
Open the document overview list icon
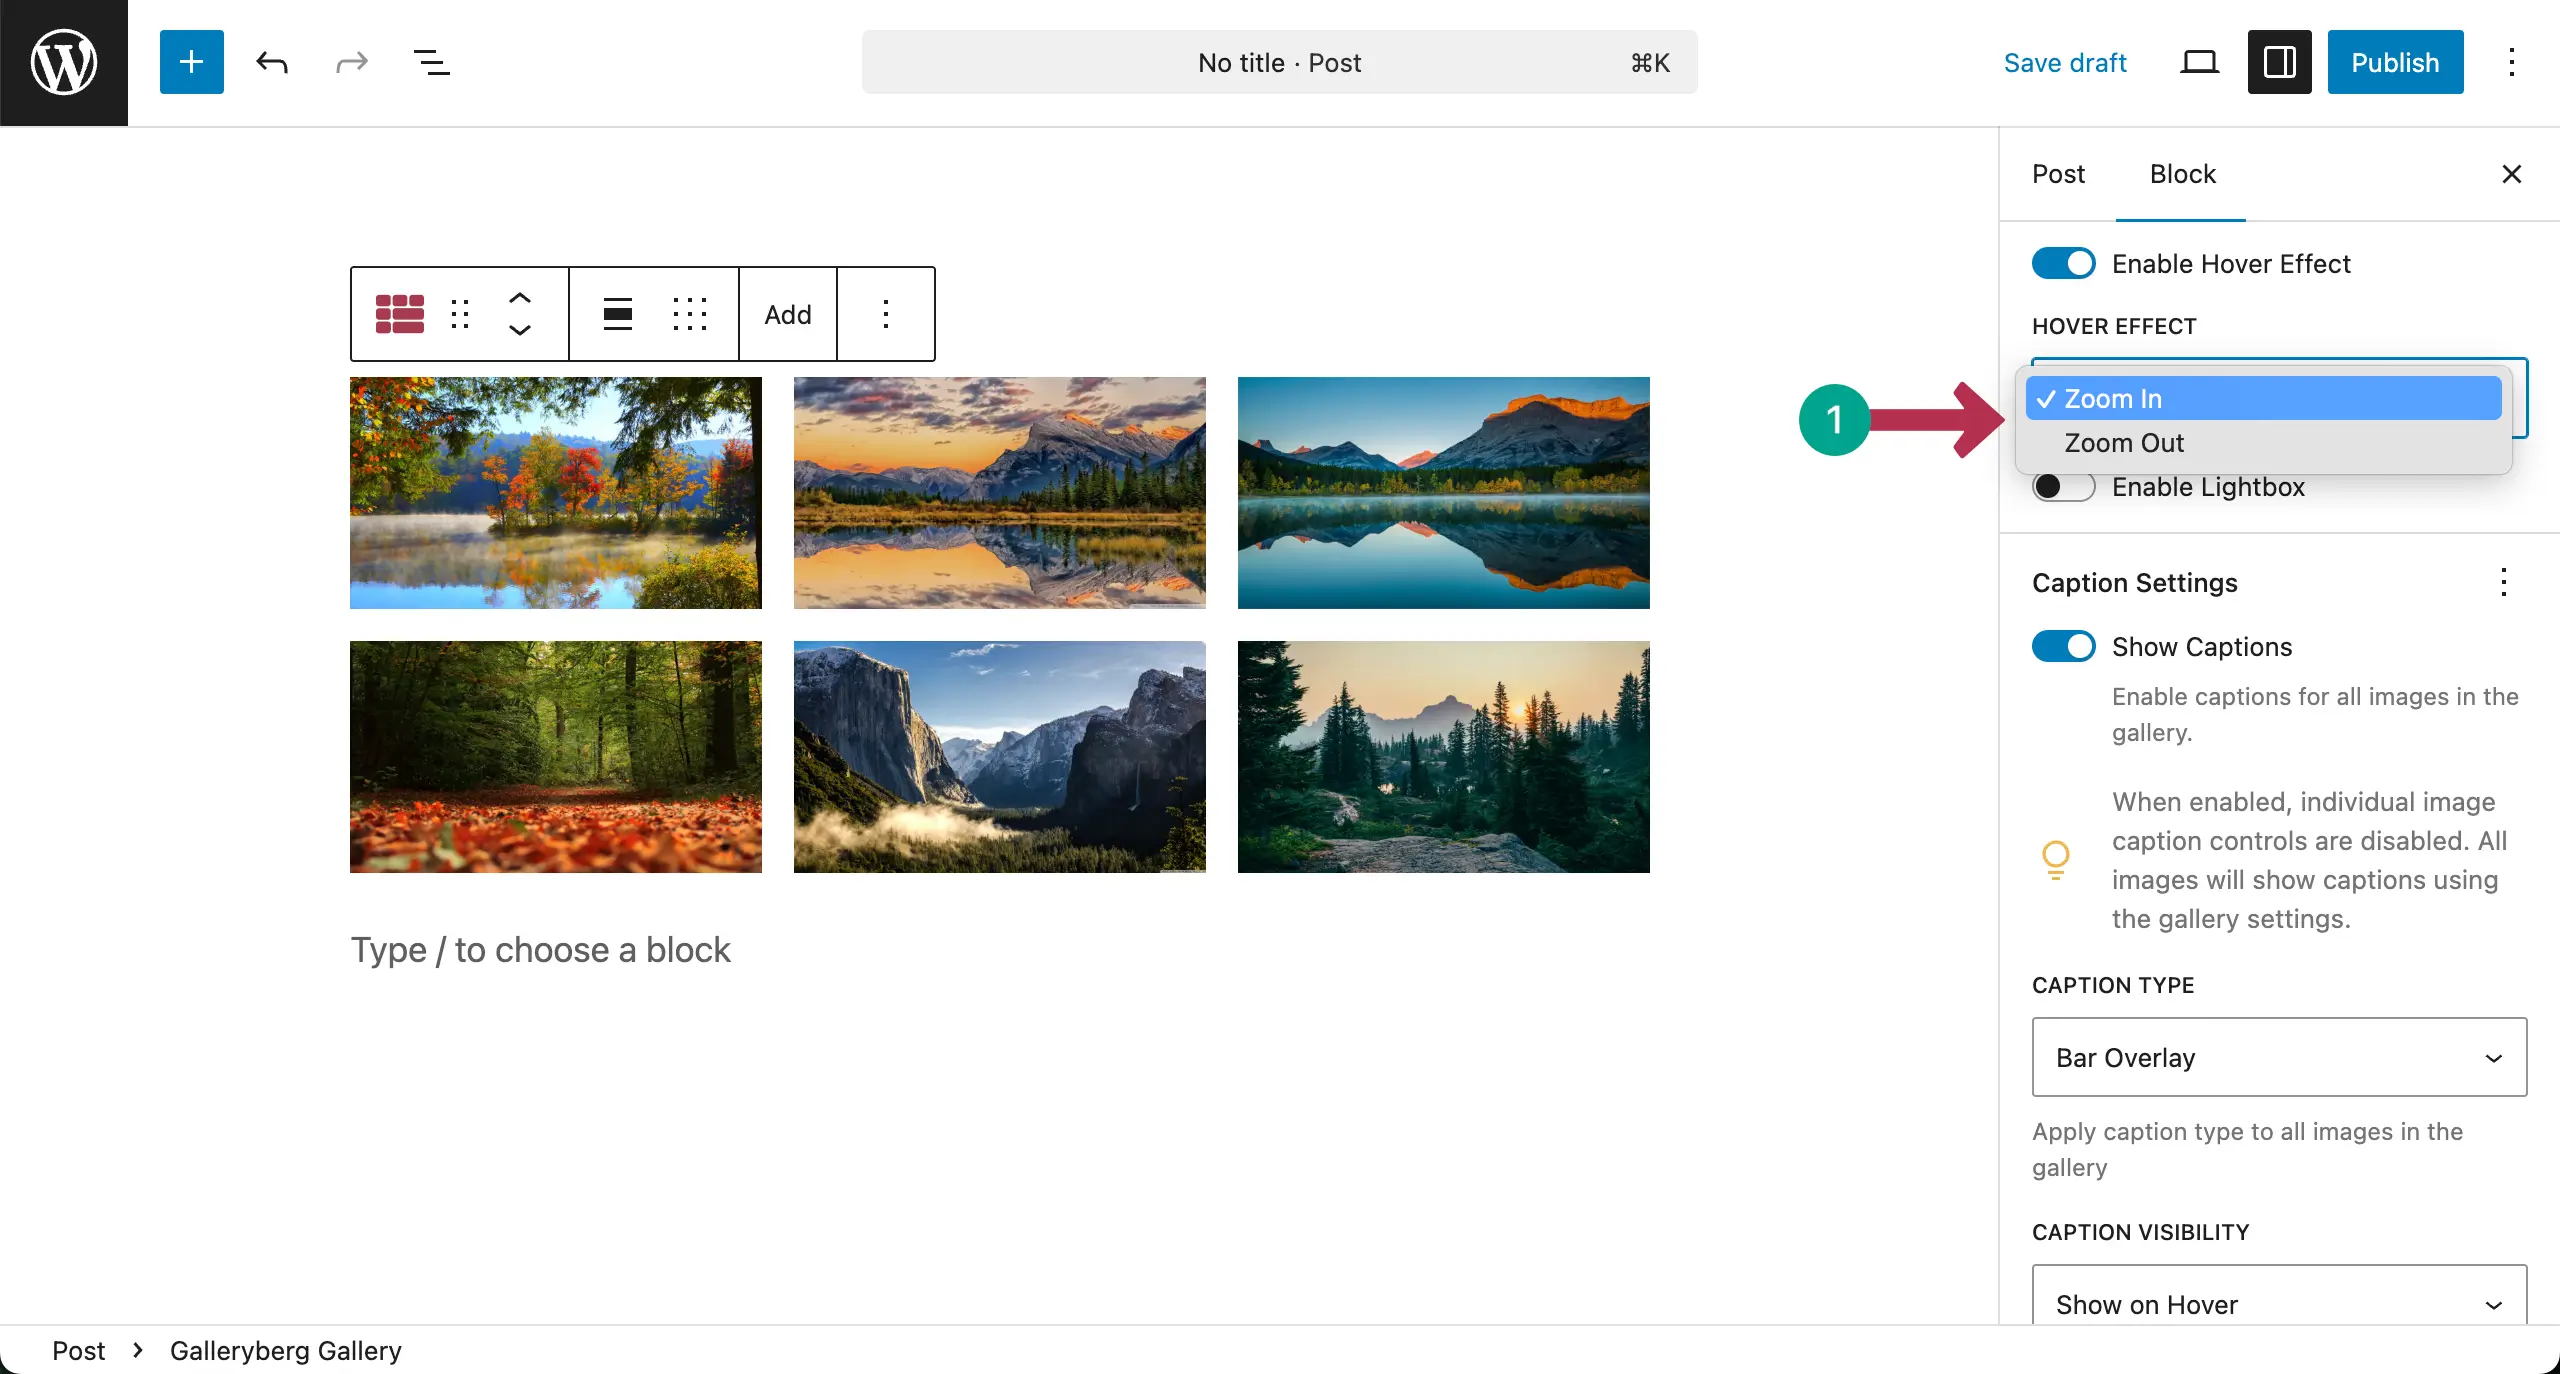point(431,62)
